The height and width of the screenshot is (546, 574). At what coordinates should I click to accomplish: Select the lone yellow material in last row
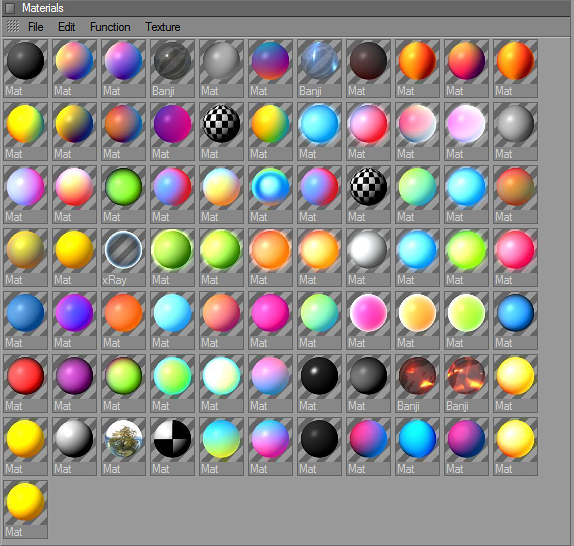pyautogui.click(x=25, y=509)
